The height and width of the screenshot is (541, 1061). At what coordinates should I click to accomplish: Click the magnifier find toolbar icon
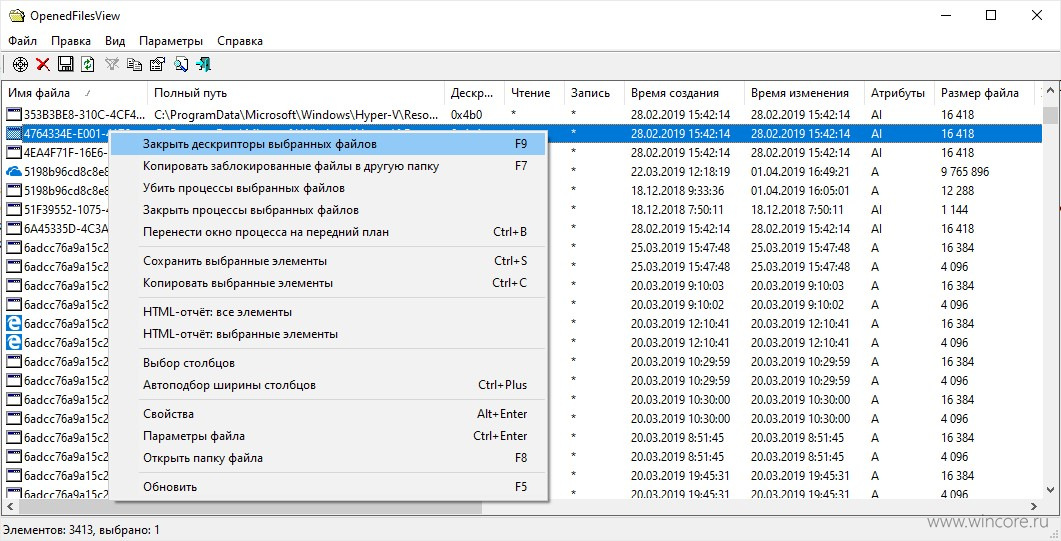(x=181, y=64)
